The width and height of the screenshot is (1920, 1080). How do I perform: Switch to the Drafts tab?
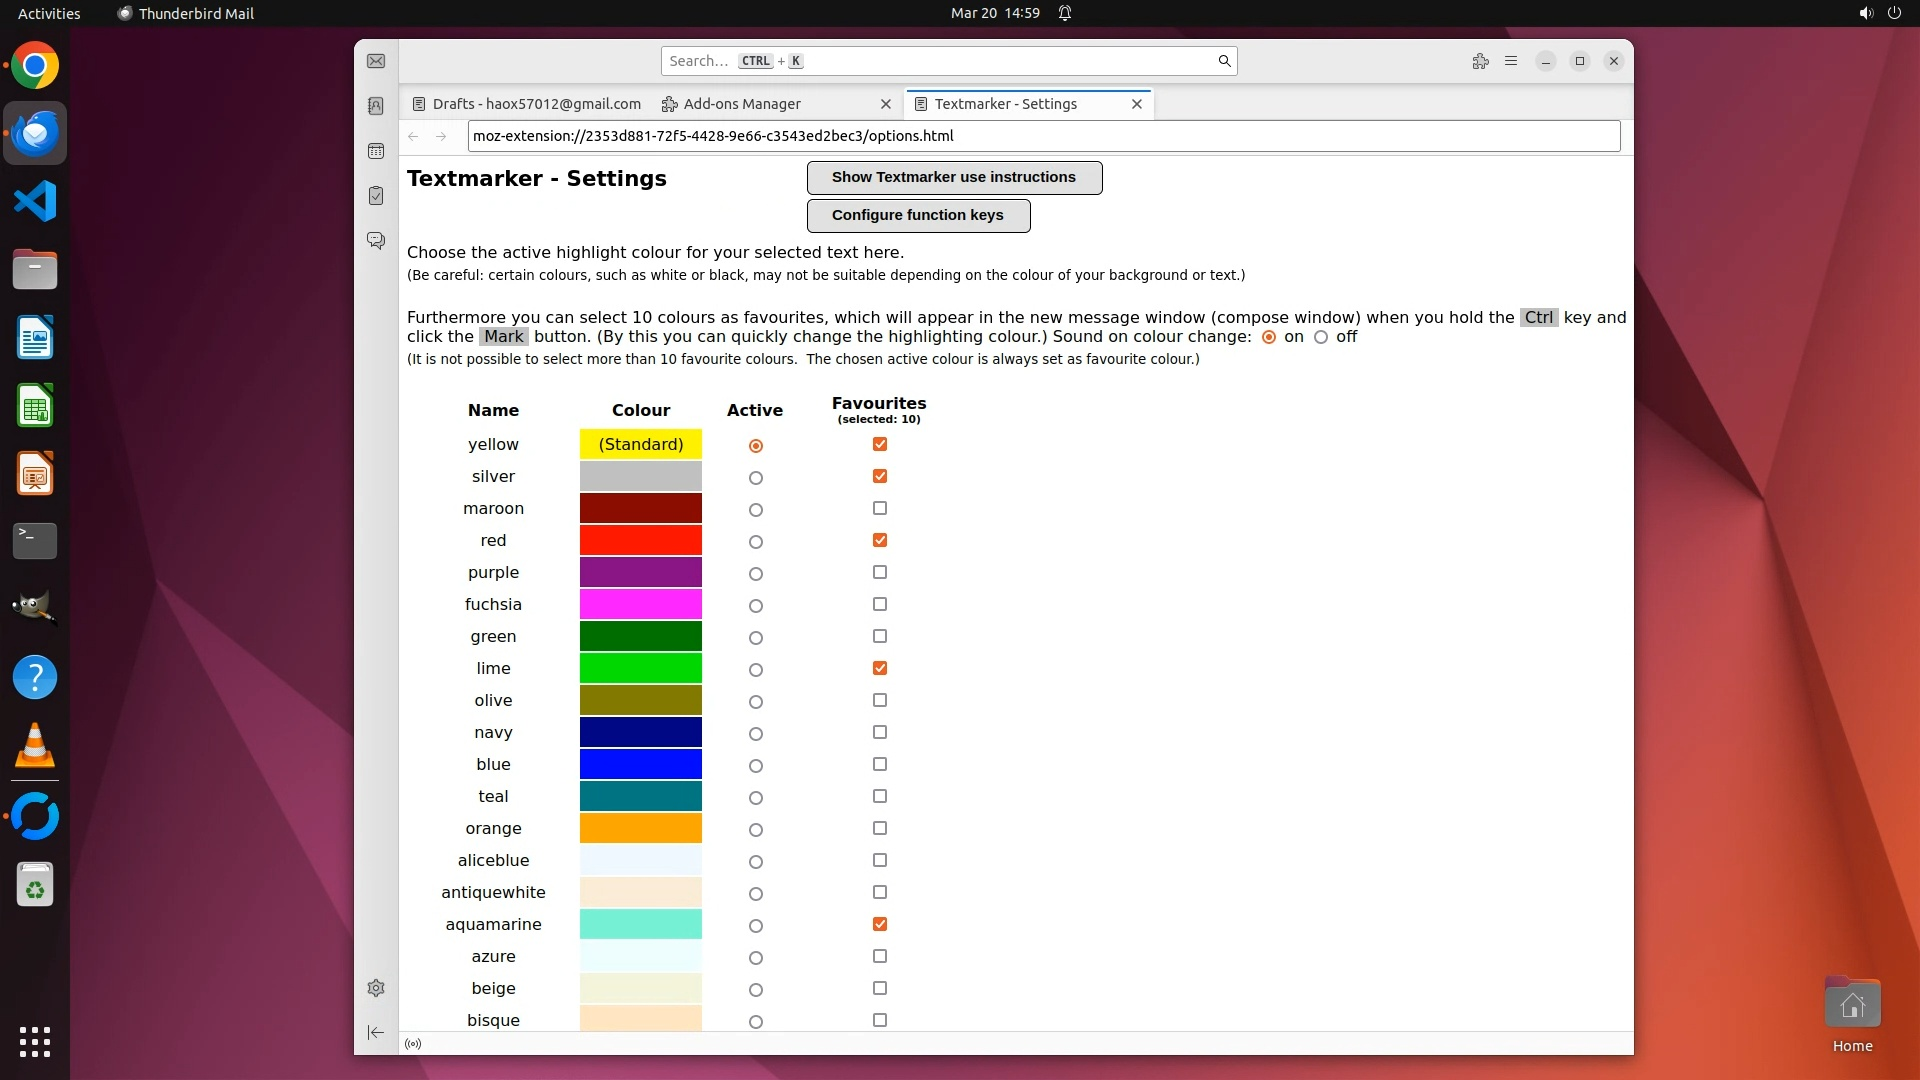[536, 104]
